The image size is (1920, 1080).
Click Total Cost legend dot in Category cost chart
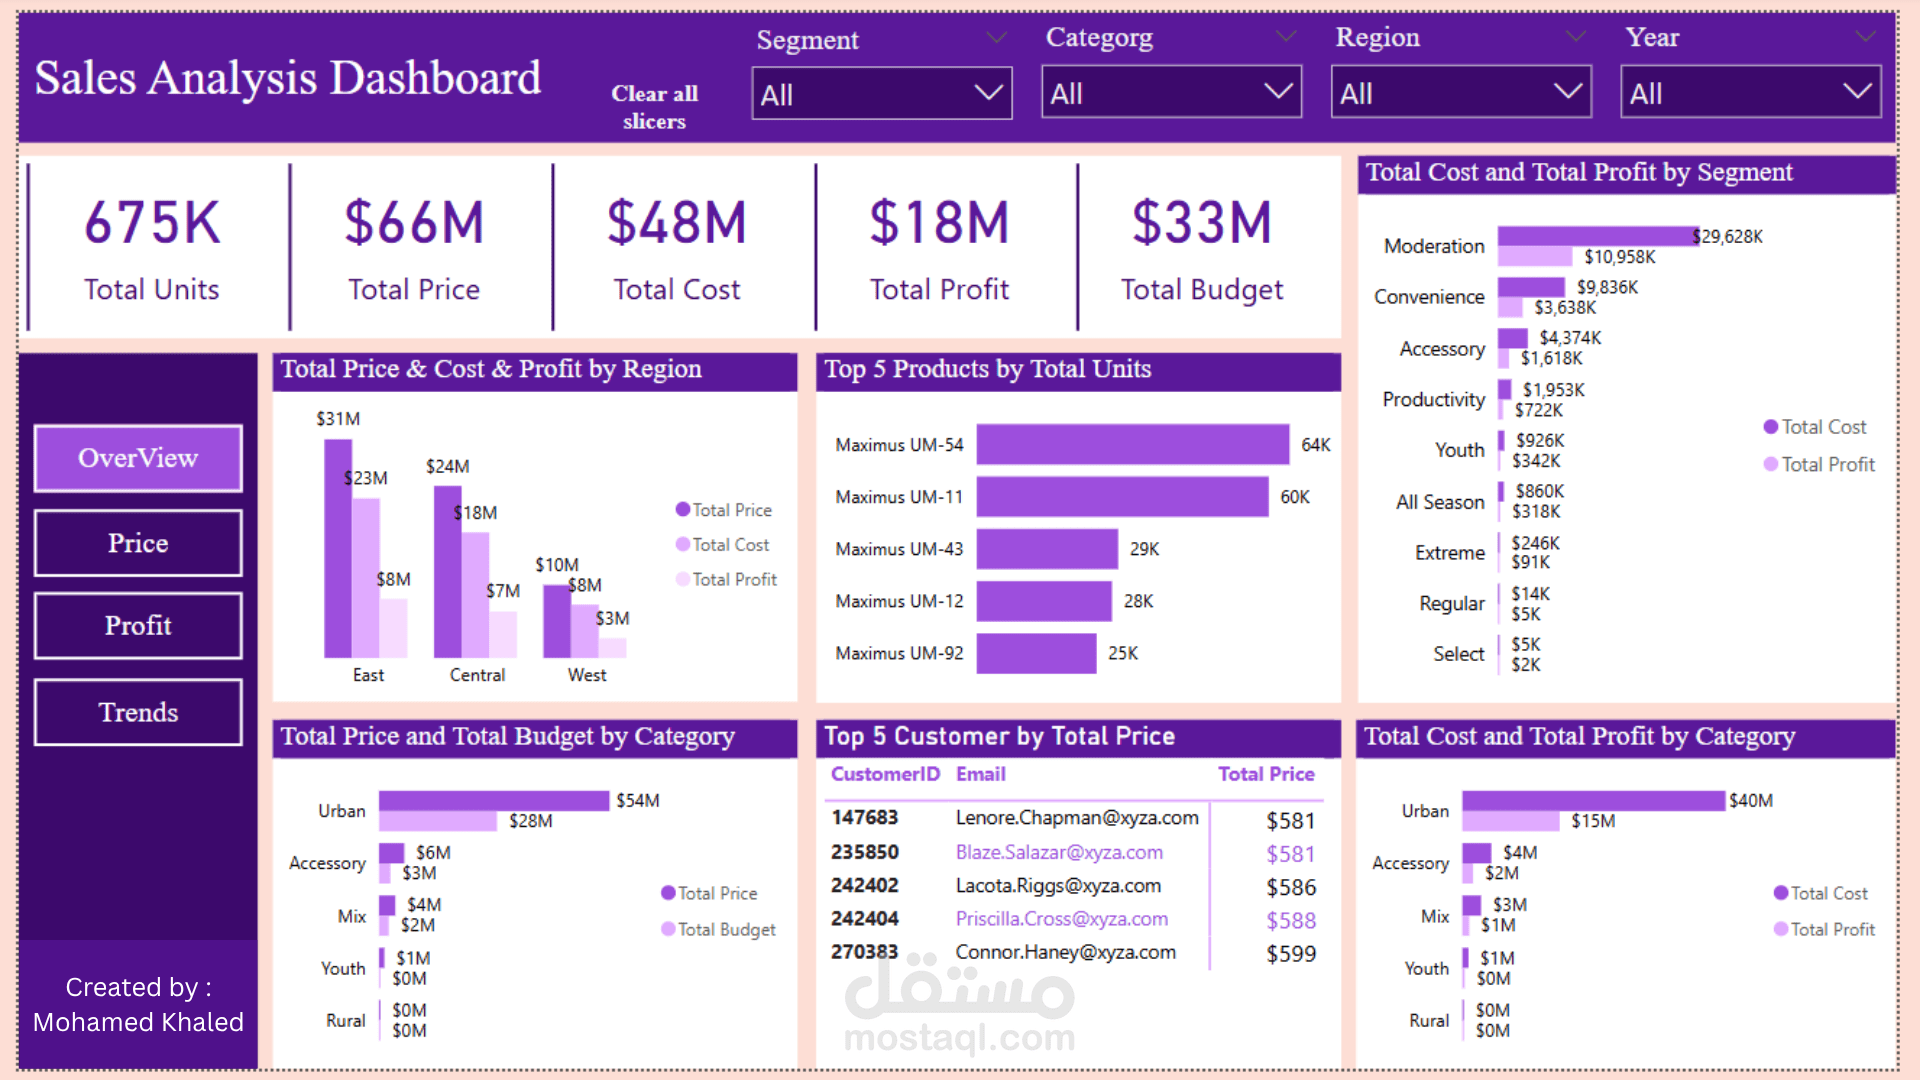point(1780,893)
